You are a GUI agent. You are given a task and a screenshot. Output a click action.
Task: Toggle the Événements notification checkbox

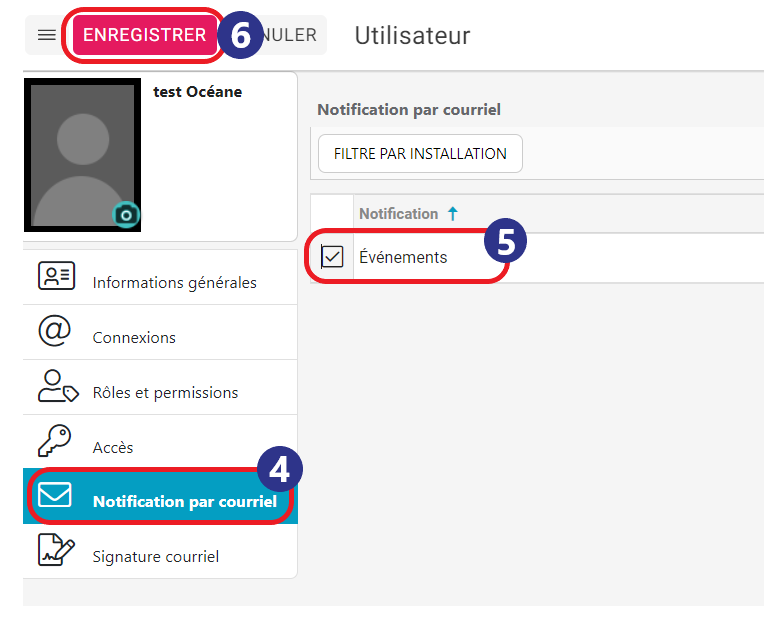click(332, 257)
